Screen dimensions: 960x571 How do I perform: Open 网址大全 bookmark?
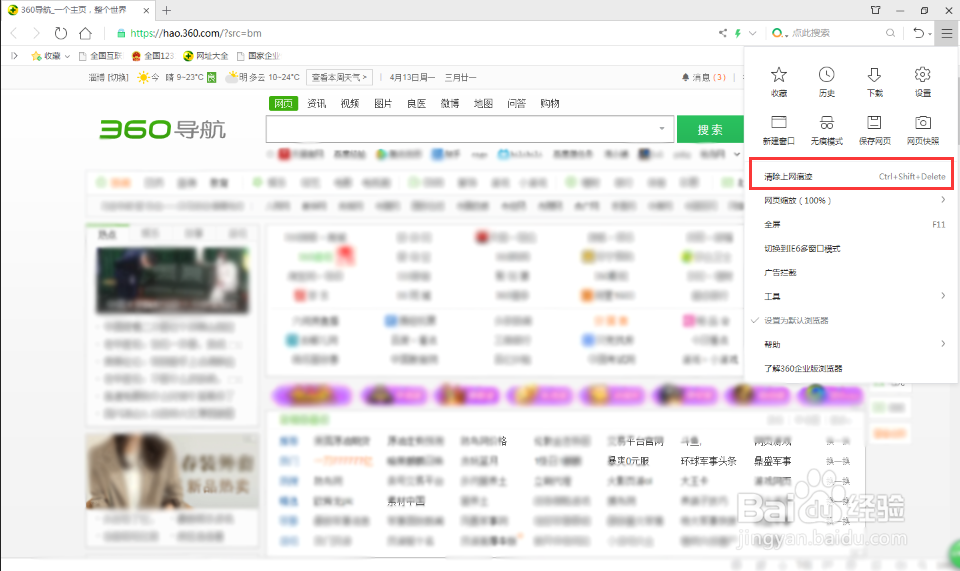click(x=206, y=56)
